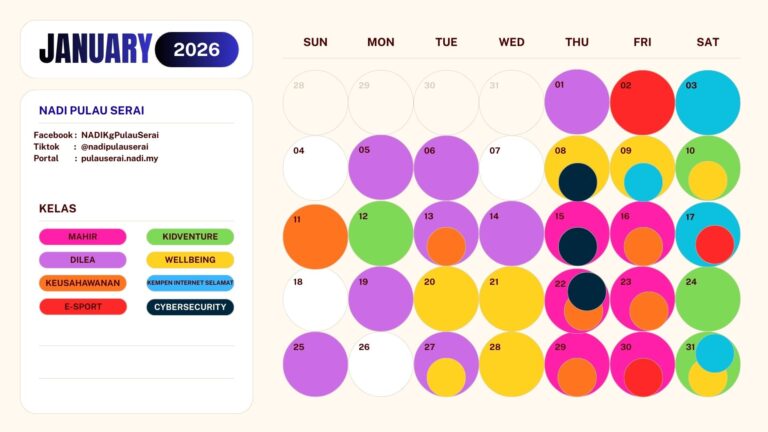Click the pink MAHIR legend pill

(x=83, y=237)
